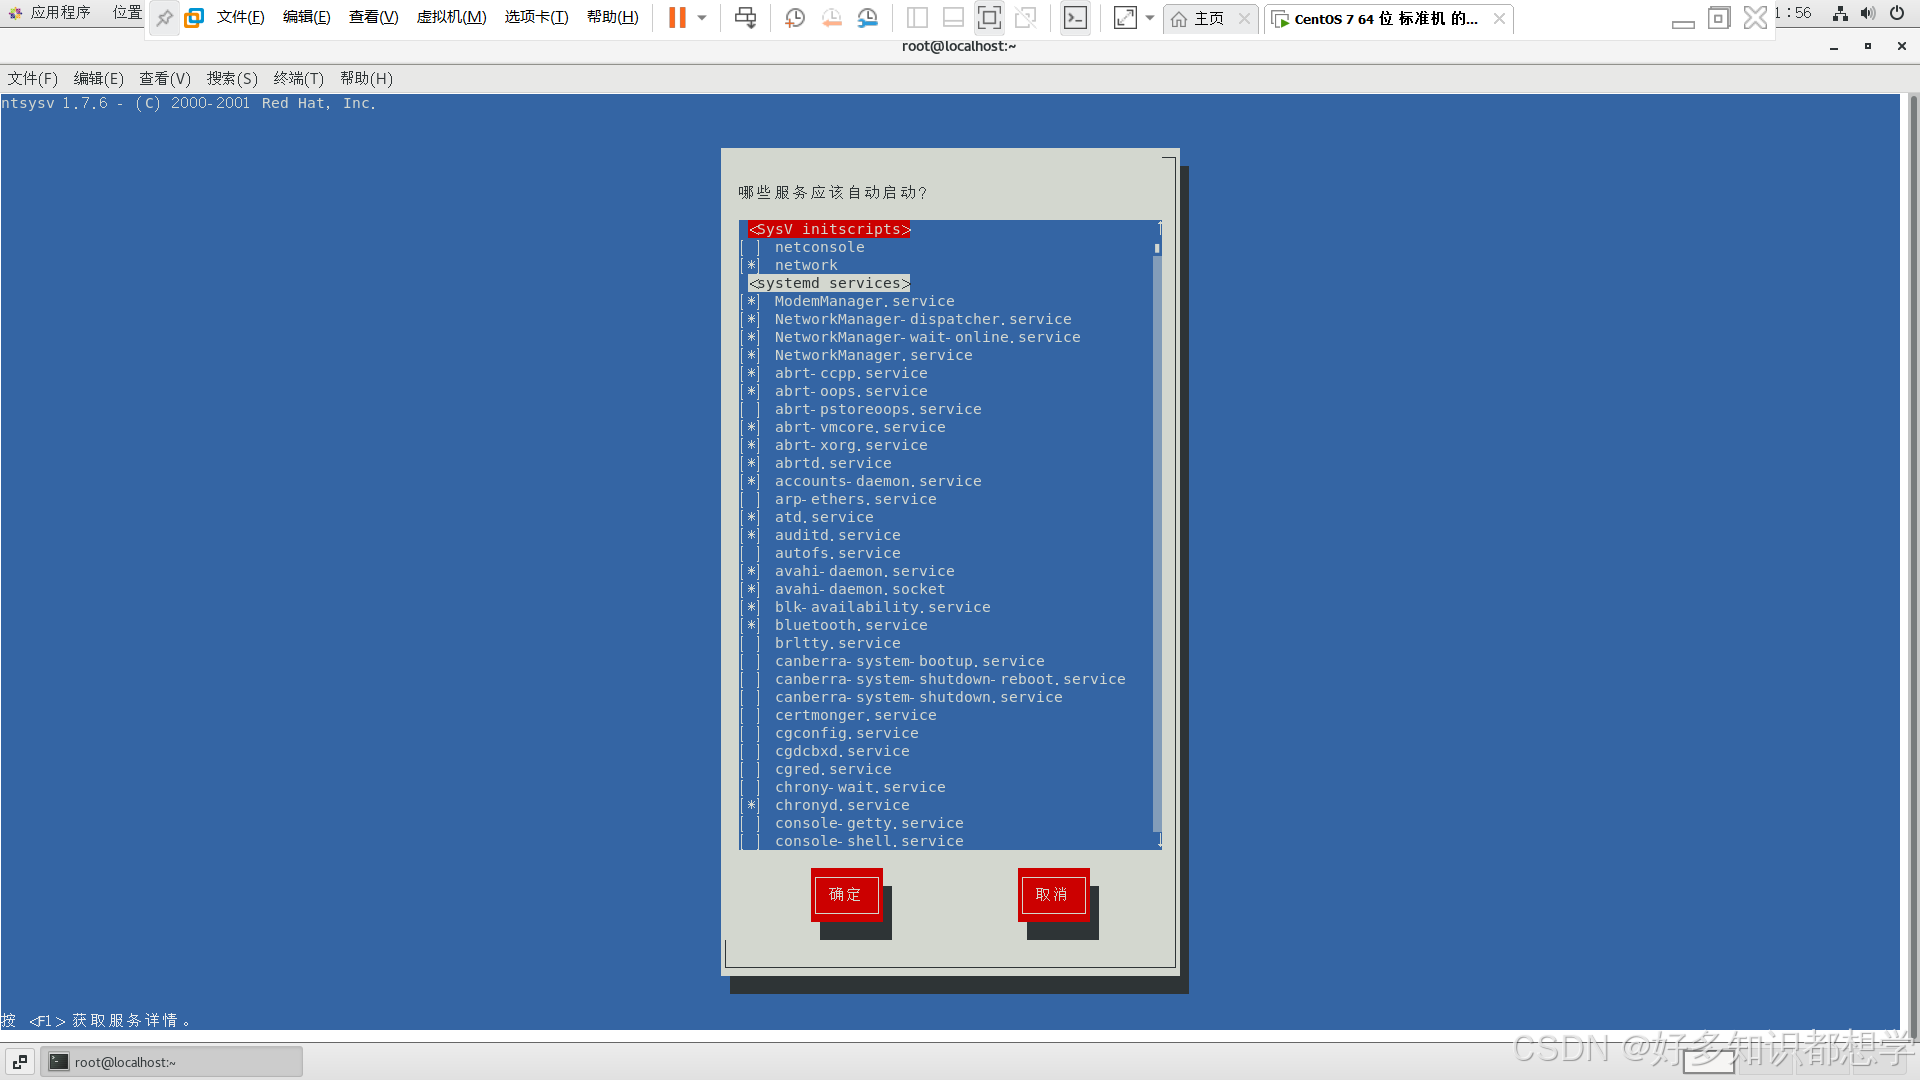Image resolution: width=1920 pixels, height=1080 pixels.
Task: Toggle the netconsole service checkbox
Action: point(751,247)
